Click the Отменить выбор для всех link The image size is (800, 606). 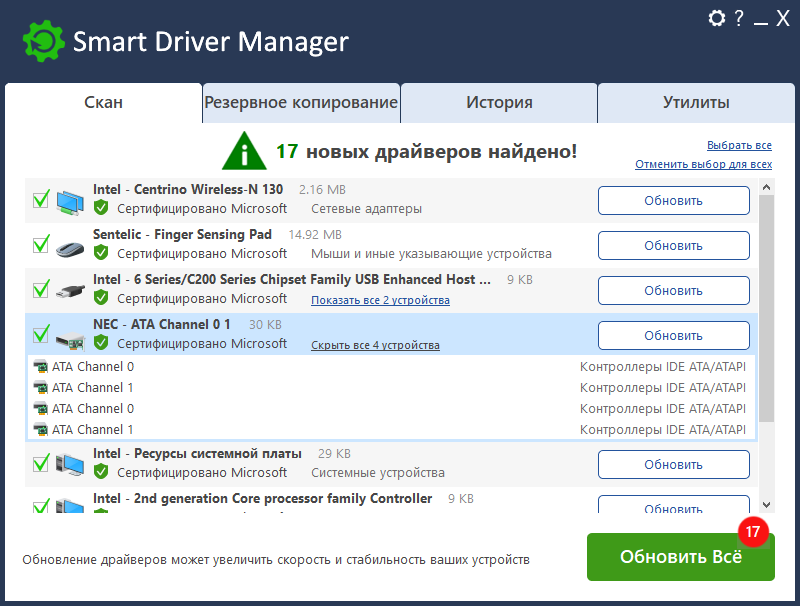[x=704, y=164]
